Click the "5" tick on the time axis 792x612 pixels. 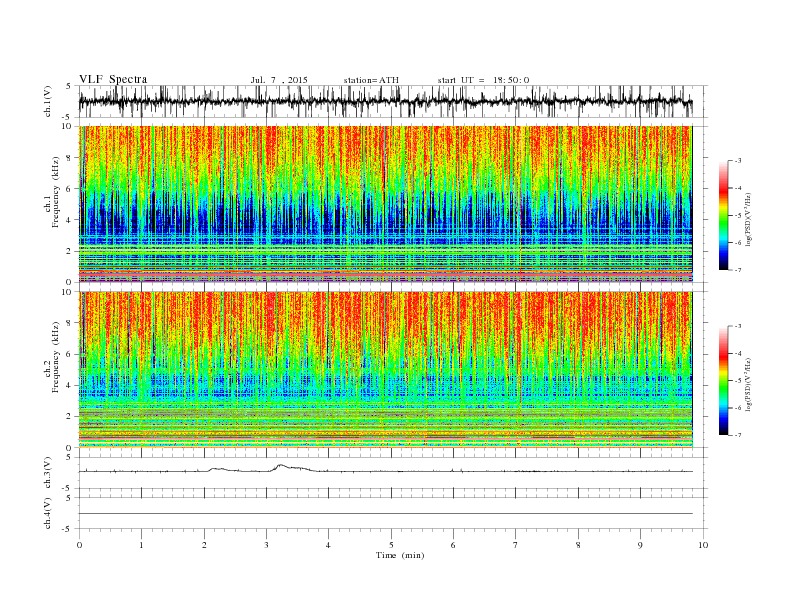tap(391, 545)
